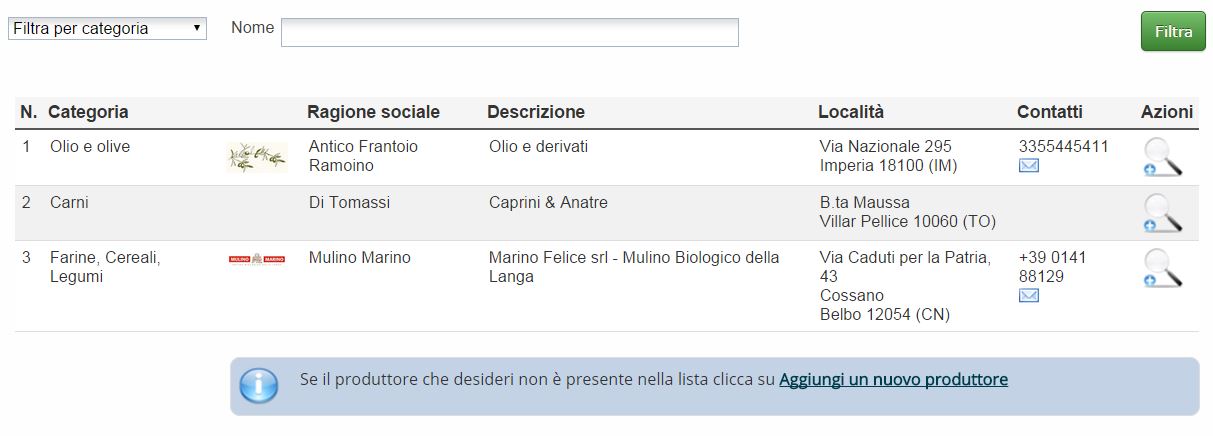Viewport: 1213px width, 436px height.
Task: Click the blue info icon
Action: (x=259, y=385)
